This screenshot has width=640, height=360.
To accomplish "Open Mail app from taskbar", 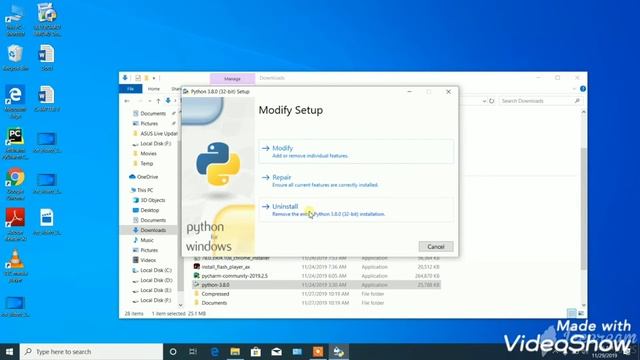I will pyautogui.click(x=276, y=351).
